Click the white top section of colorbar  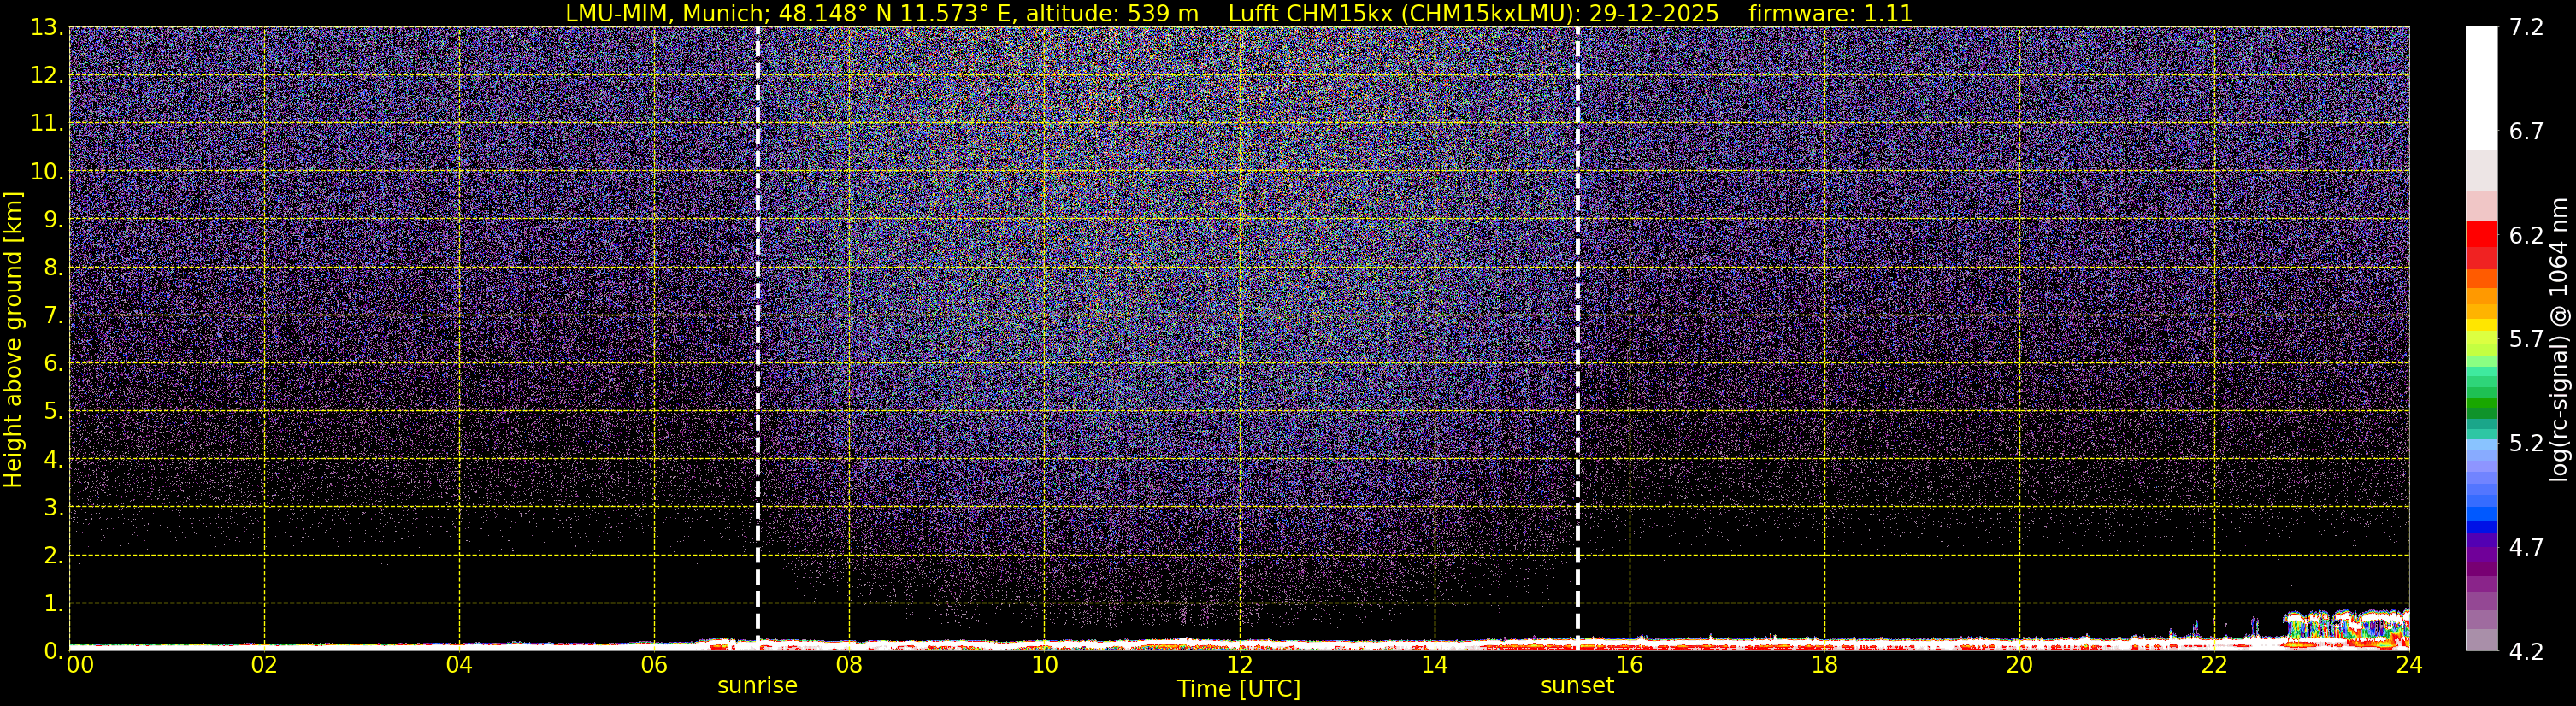pyautogui.click(x=2481, y=88)
